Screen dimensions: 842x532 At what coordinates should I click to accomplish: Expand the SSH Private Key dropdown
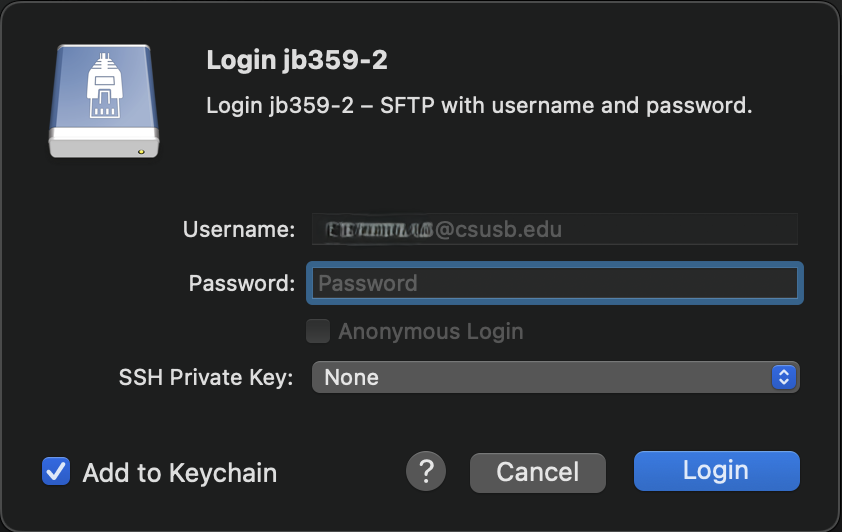(555, 377)
